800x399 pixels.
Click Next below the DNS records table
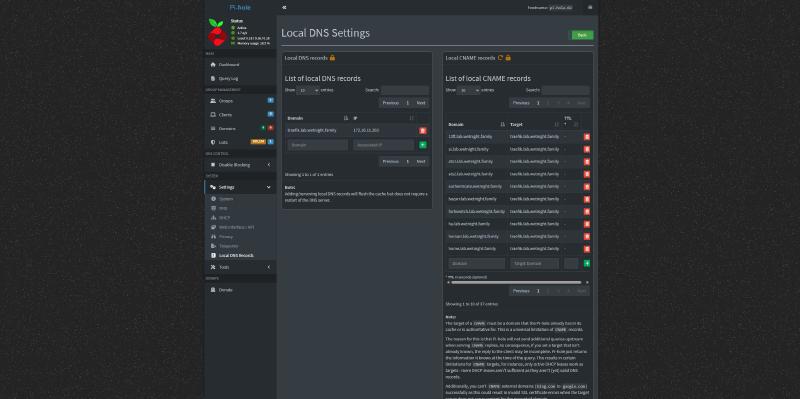tap(421, 161)
